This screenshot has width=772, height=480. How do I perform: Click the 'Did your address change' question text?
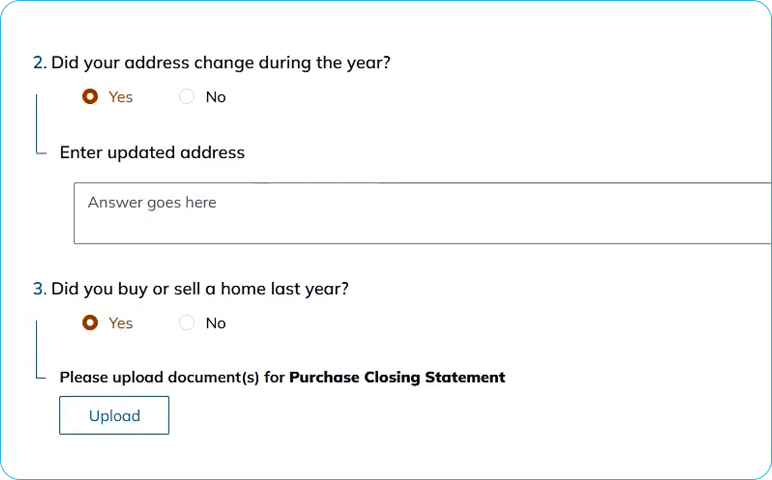click(220, 62)
